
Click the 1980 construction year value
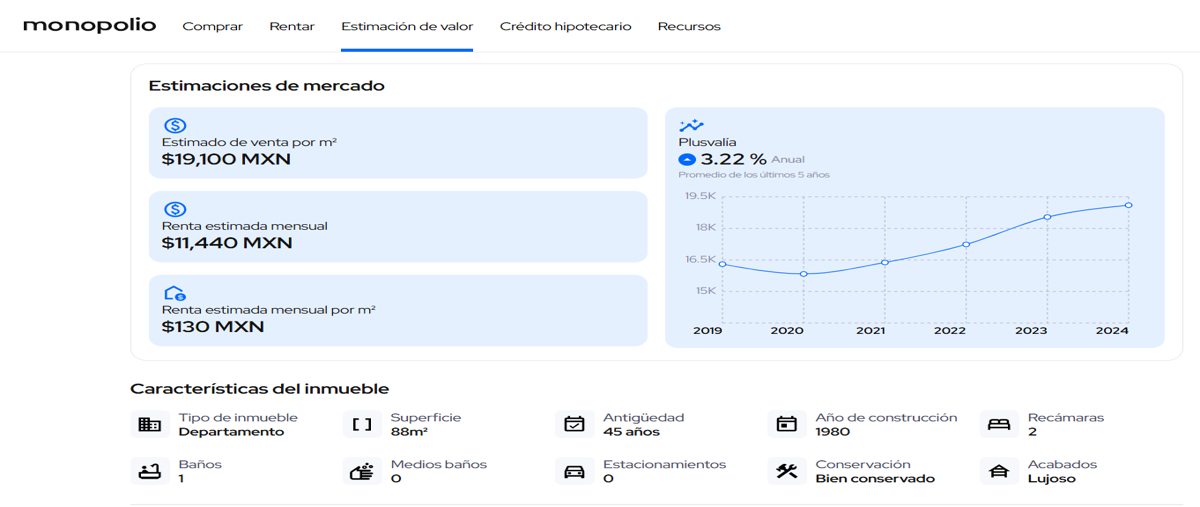832,432
